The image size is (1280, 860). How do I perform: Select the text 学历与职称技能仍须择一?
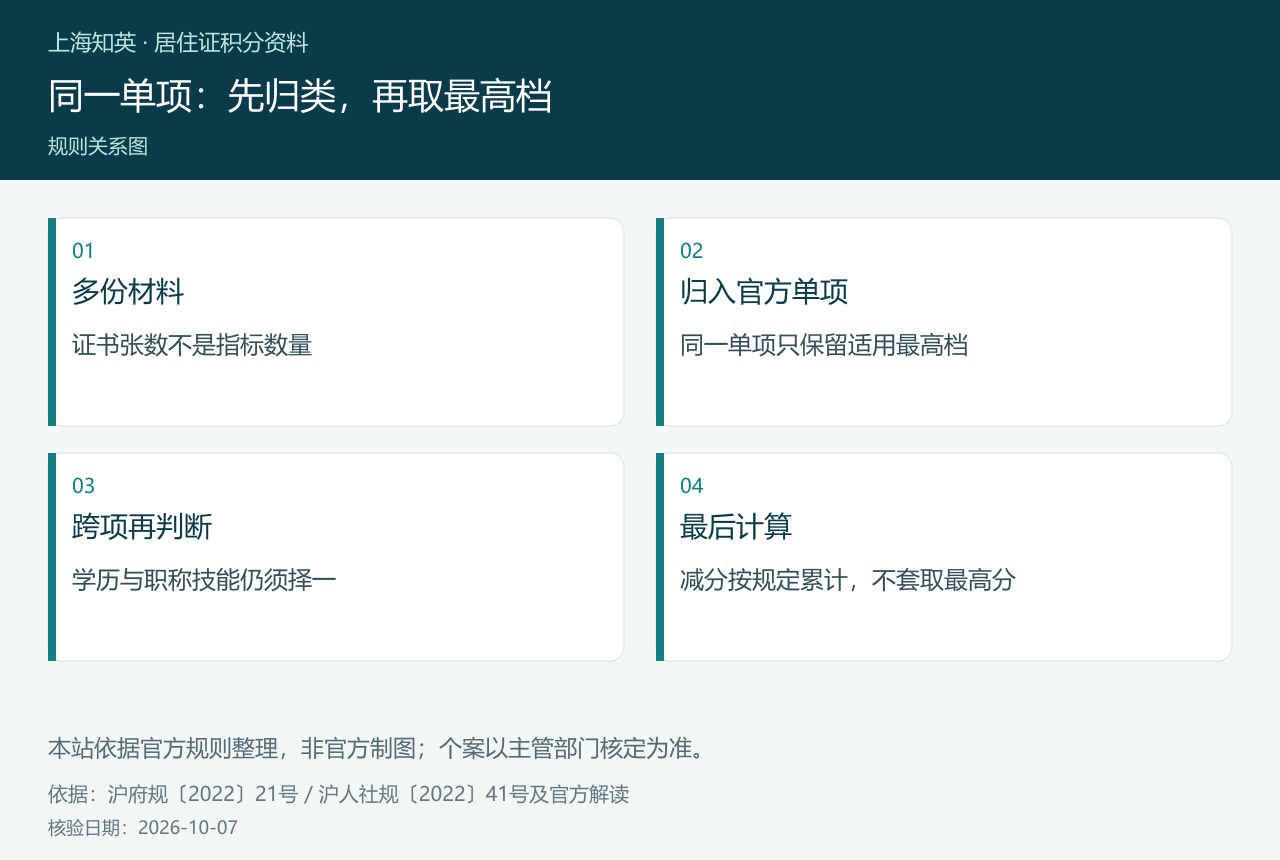pyautogui.click(x=204, y=580)
